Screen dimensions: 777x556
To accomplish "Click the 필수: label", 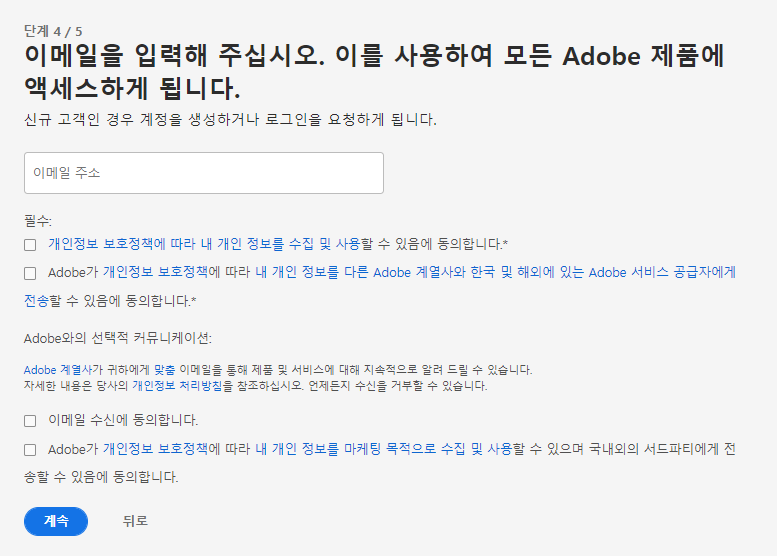I will (38, 221).
